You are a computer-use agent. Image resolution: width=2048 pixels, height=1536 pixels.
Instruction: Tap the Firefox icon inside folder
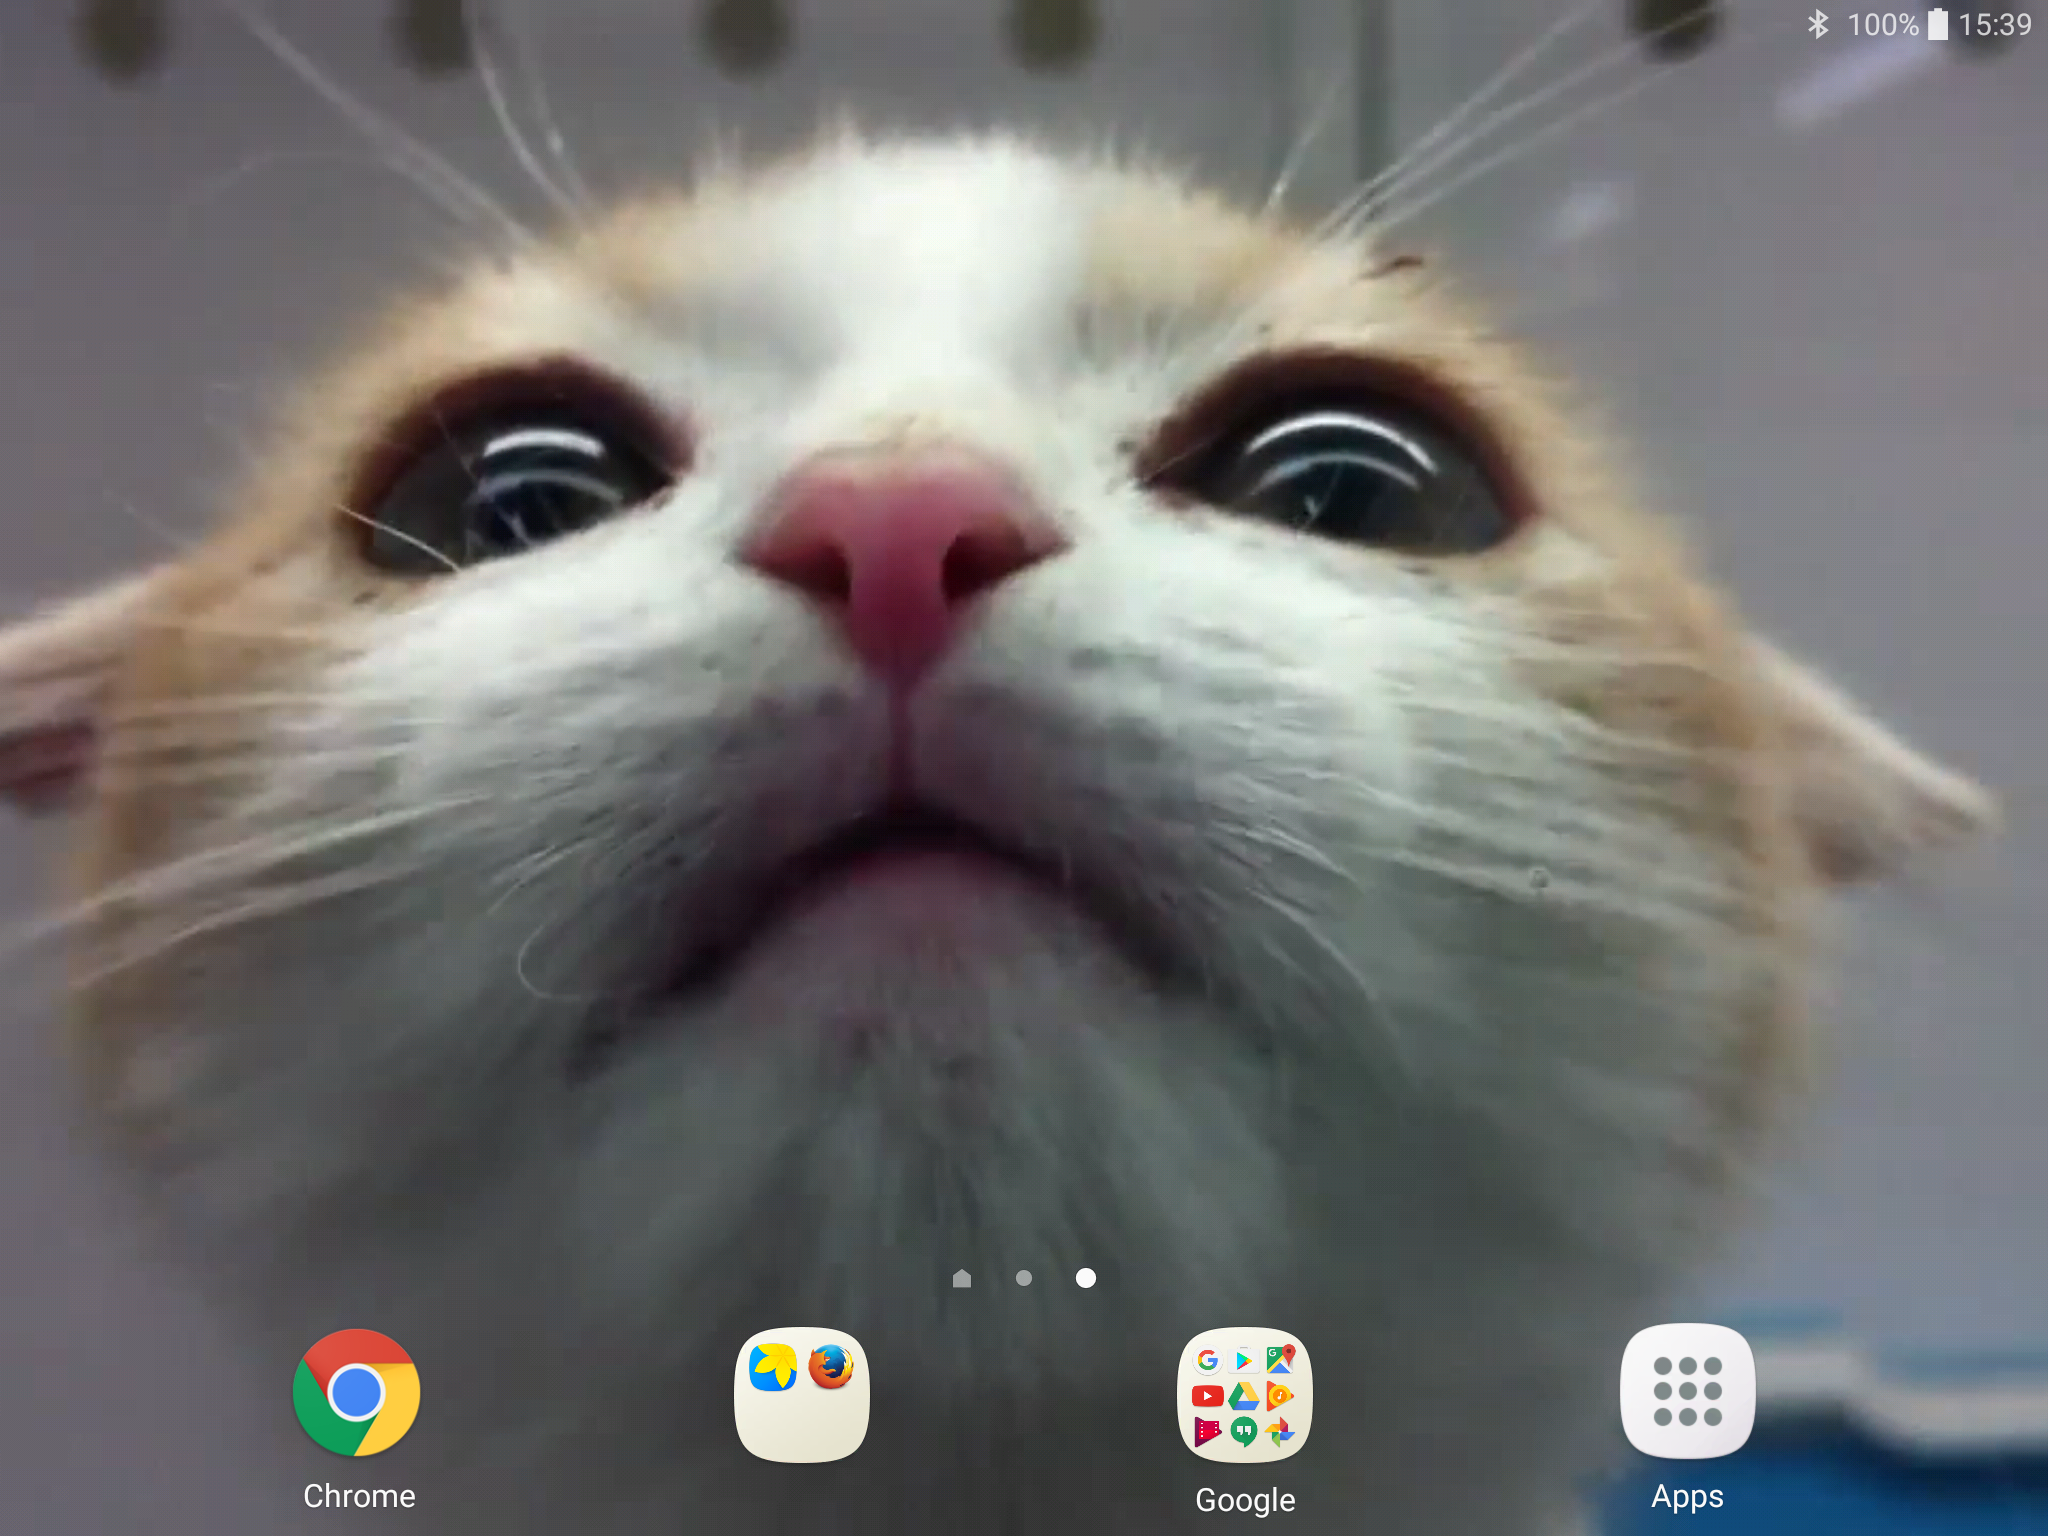click(831, 1367)
